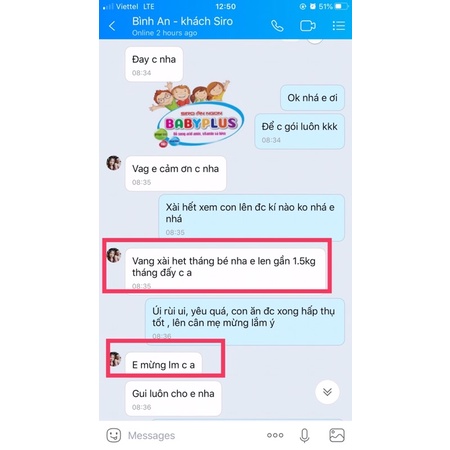Select the 'Ok nhá e ơi' message bubble

(x=312, y=98)
